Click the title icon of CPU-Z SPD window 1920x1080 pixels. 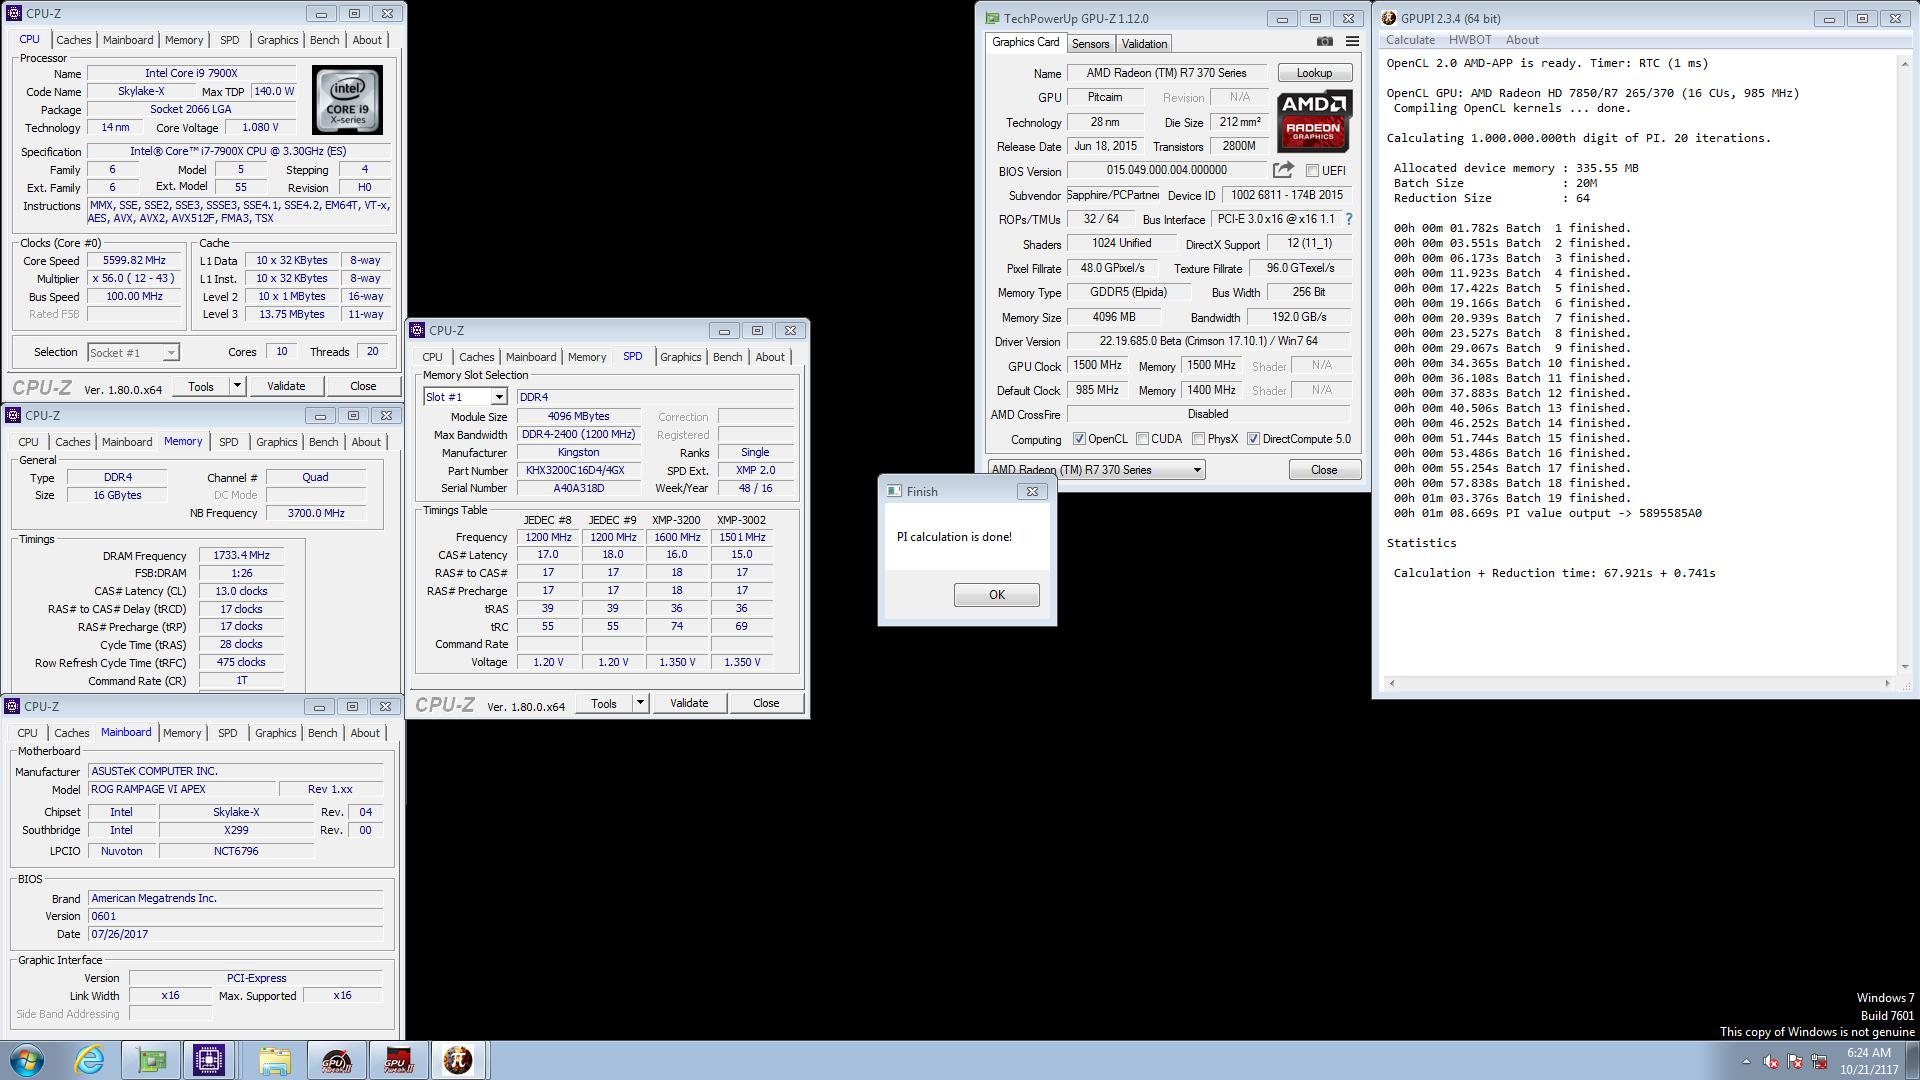[x=418, y=330]
